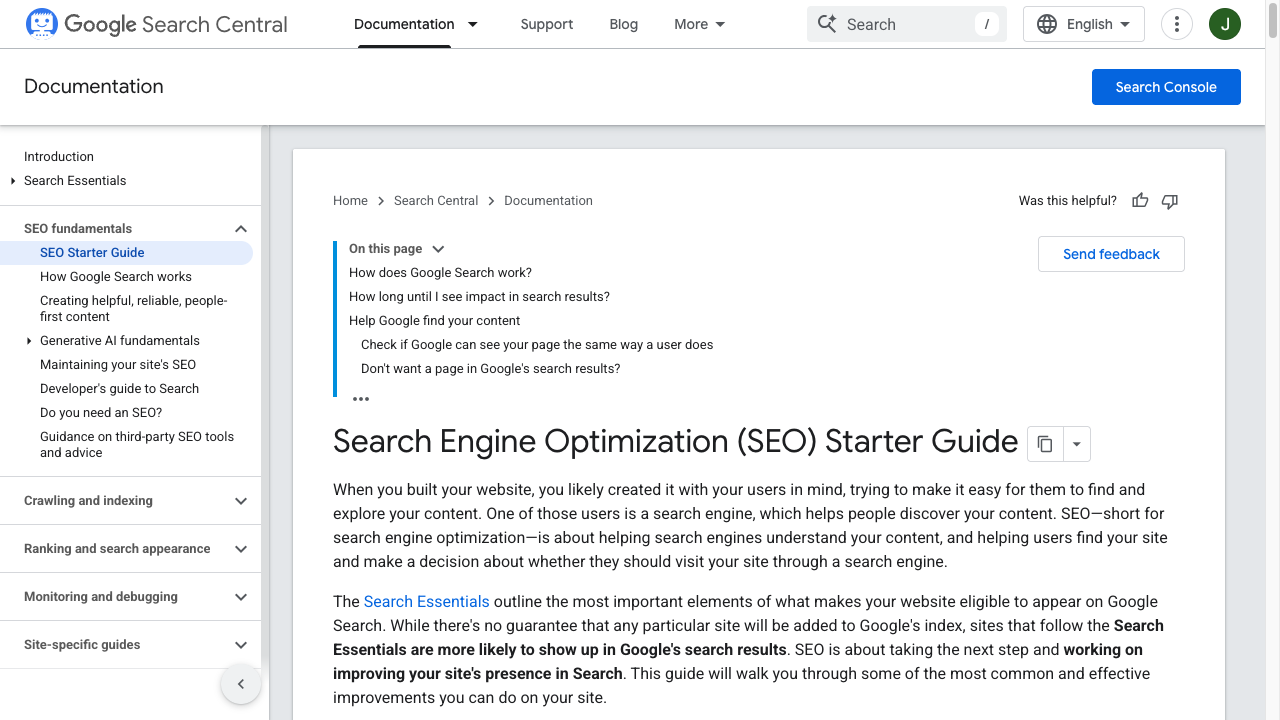Open Maintaining your site's SEO

[118, 365]
